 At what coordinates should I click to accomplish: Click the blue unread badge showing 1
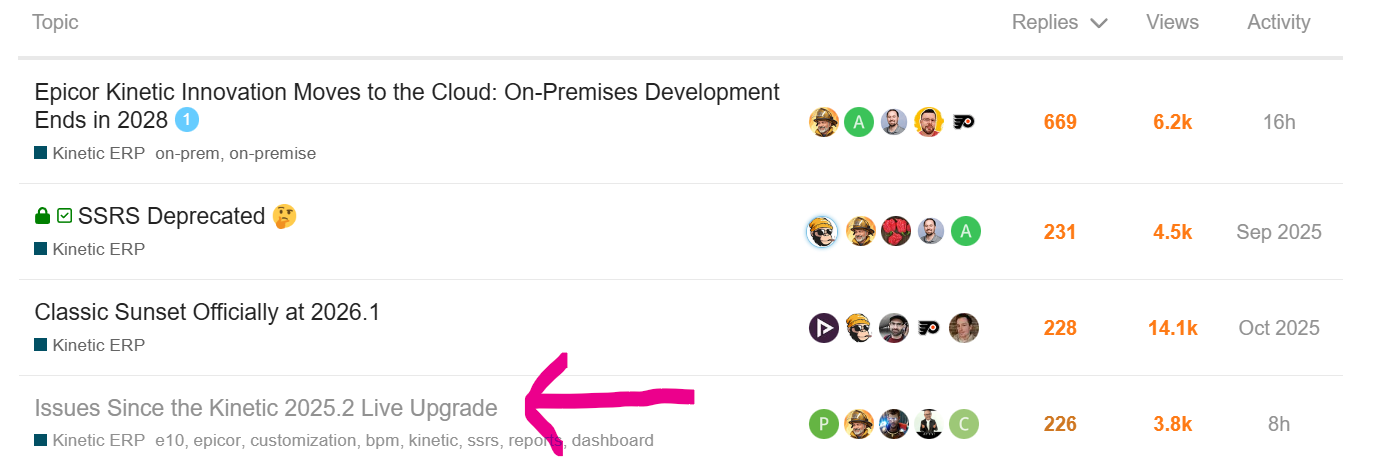[187, 121]
